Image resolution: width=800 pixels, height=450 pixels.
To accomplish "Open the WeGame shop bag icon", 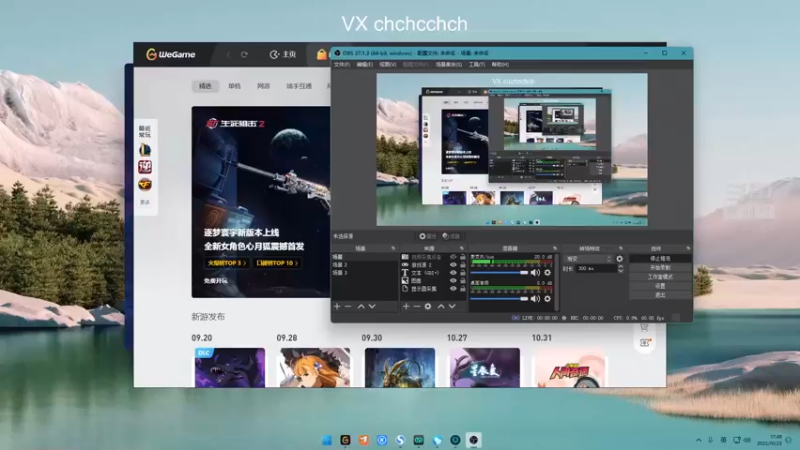I will (321, 54).
